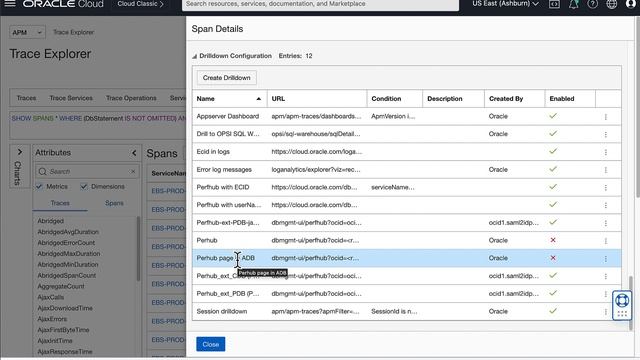640x360 pixels.
Task: Click enabled checkmark for Session drilldown
Action: 553,311
